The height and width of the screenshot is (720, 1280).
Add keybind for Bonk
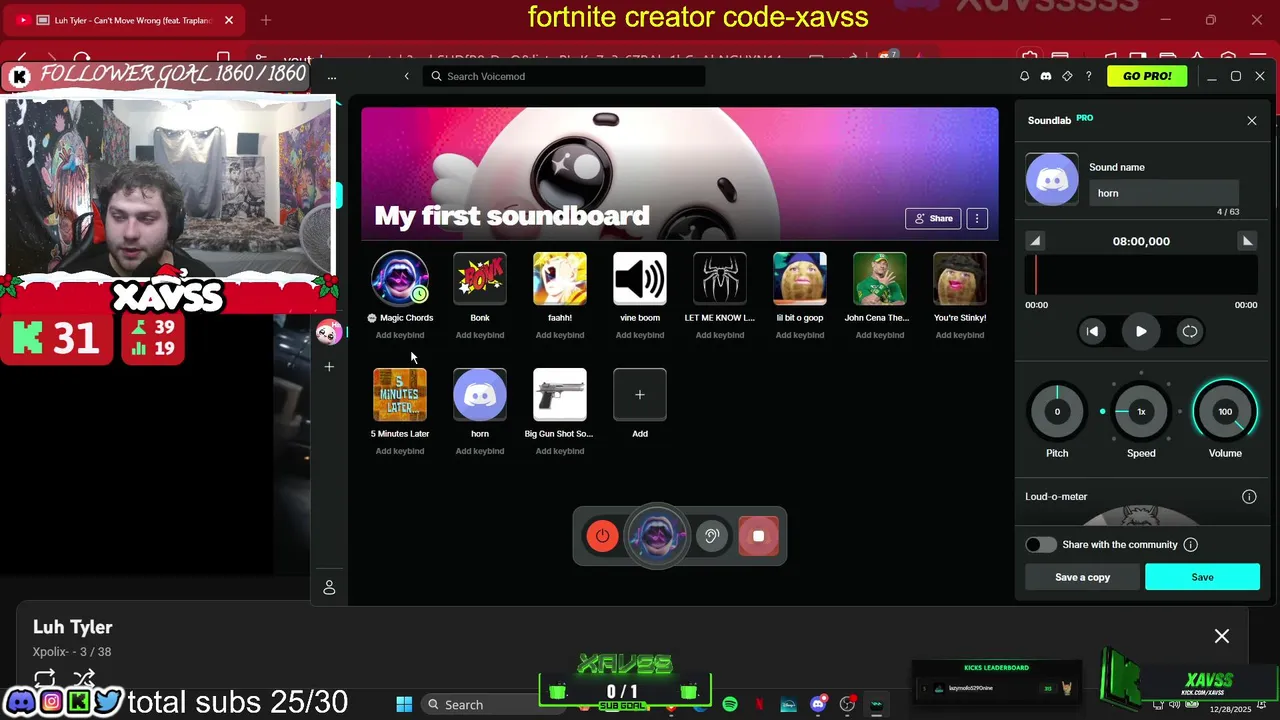(480, 335)
